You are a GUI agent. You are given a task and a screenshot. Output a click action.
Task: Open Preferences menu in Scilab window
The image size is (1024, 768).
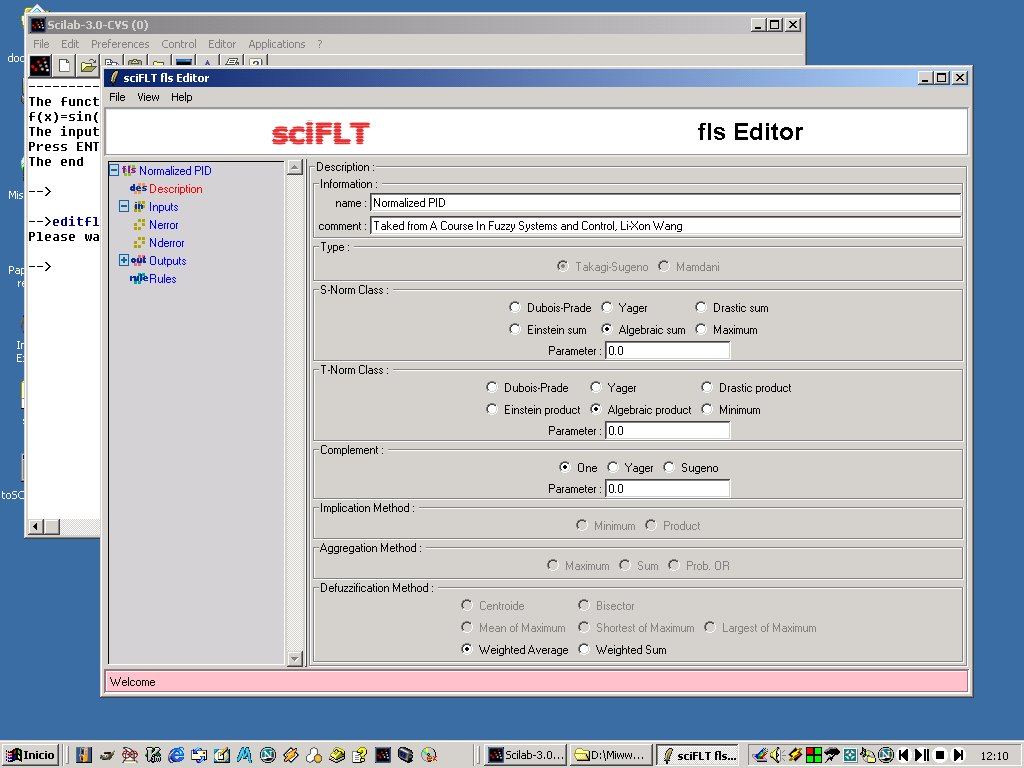coord(120,44)
